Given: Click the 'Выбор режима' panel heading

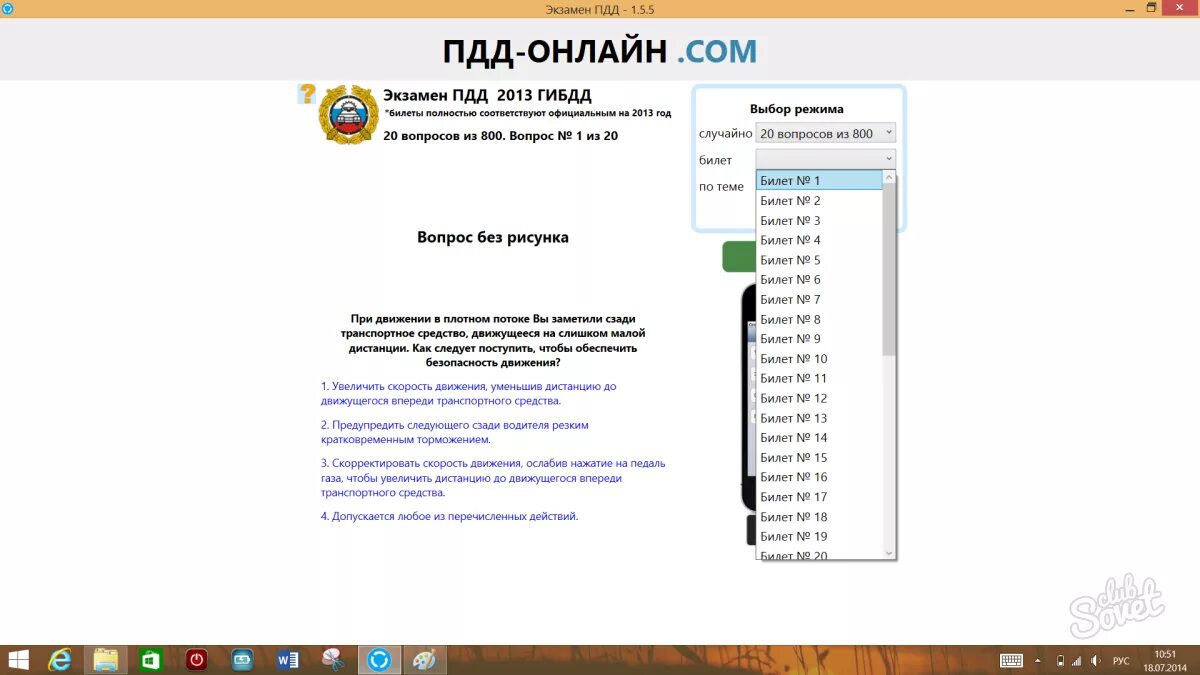Looking at the screenshot, I should click(x=797, y=109).
